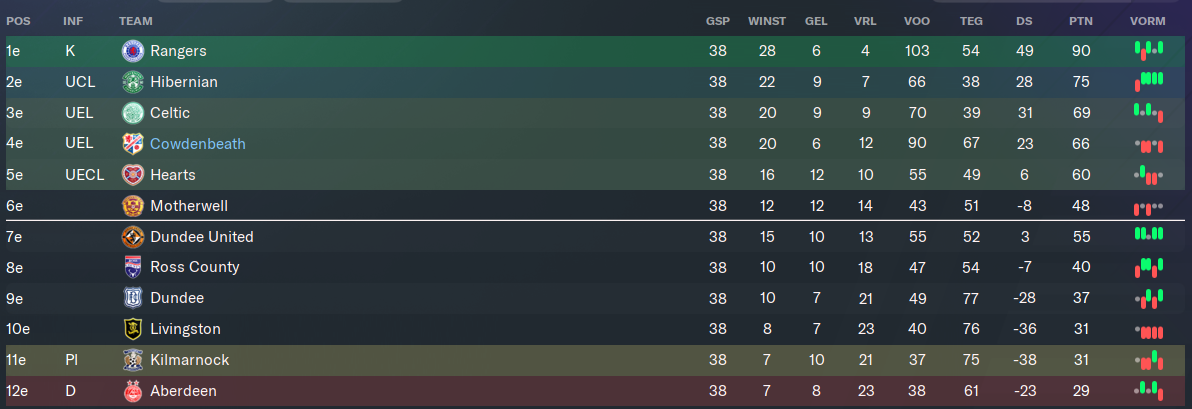Click Hibernian's form indicator graphic
Viewport: 1192px width, 409px height.
pos(1149,82)
